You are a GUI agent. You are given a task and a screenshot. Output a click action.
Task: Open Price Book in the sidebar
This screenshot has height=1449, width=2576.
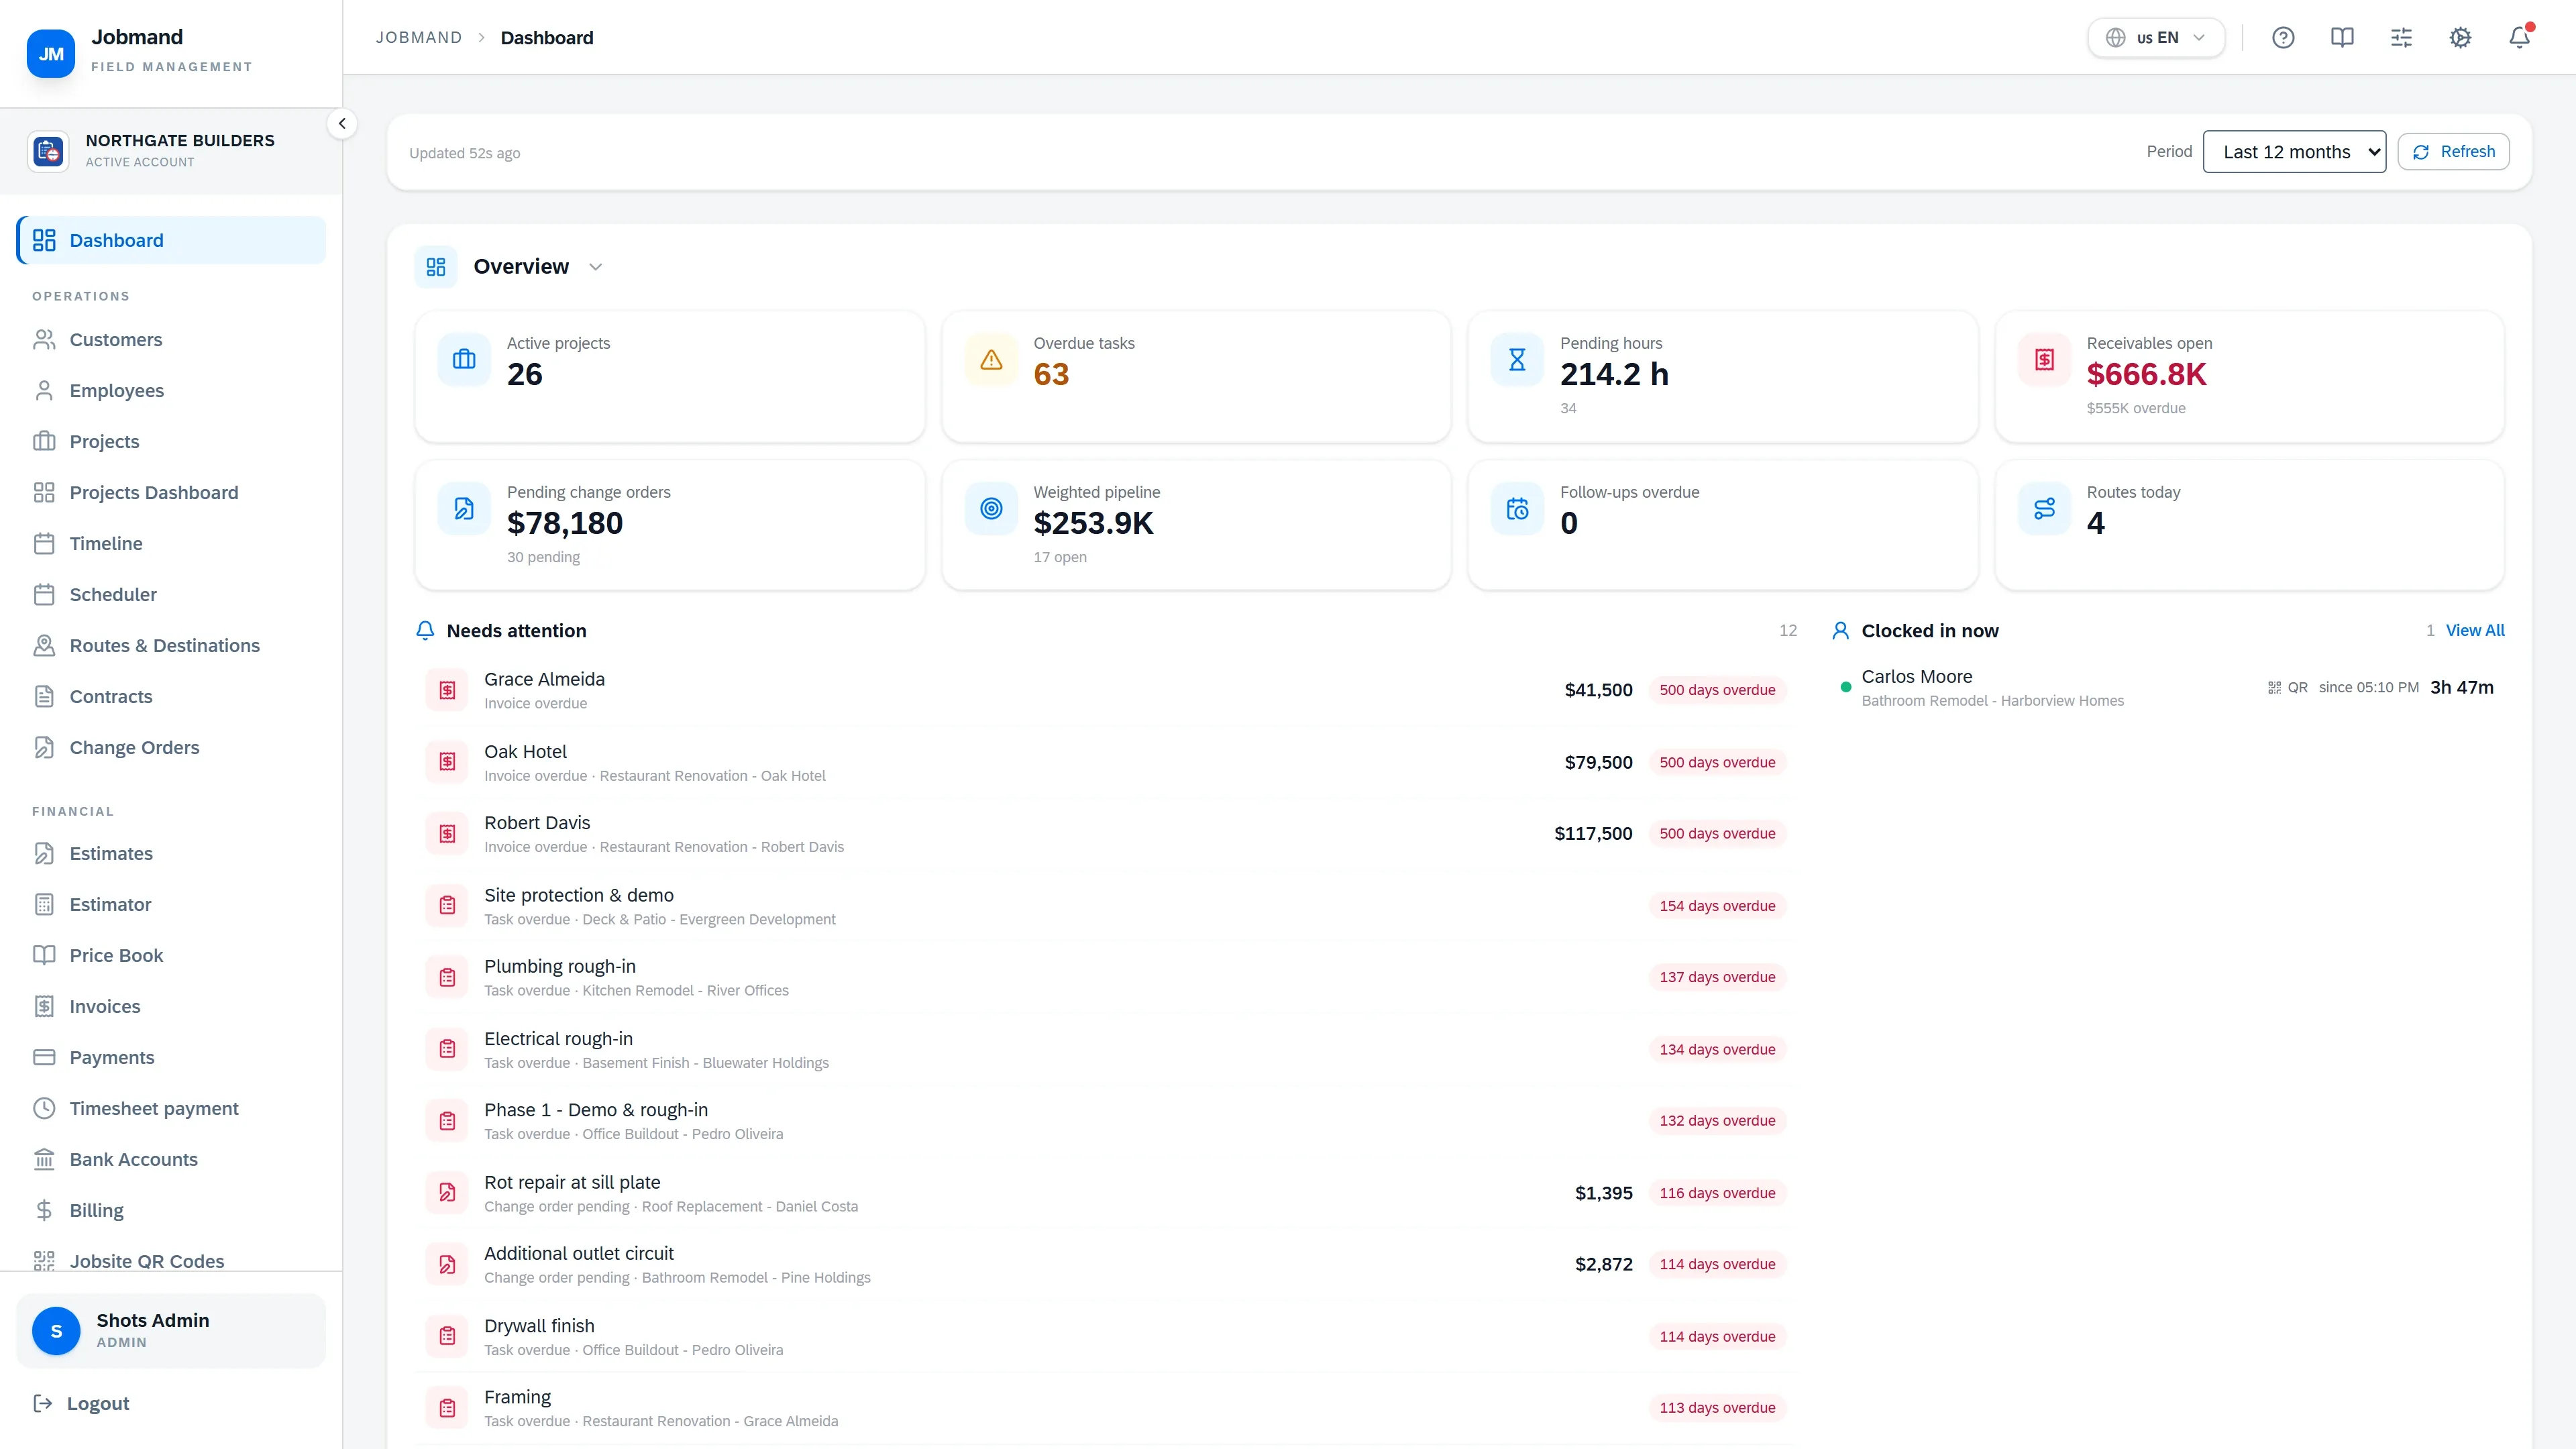click(171, 956)
